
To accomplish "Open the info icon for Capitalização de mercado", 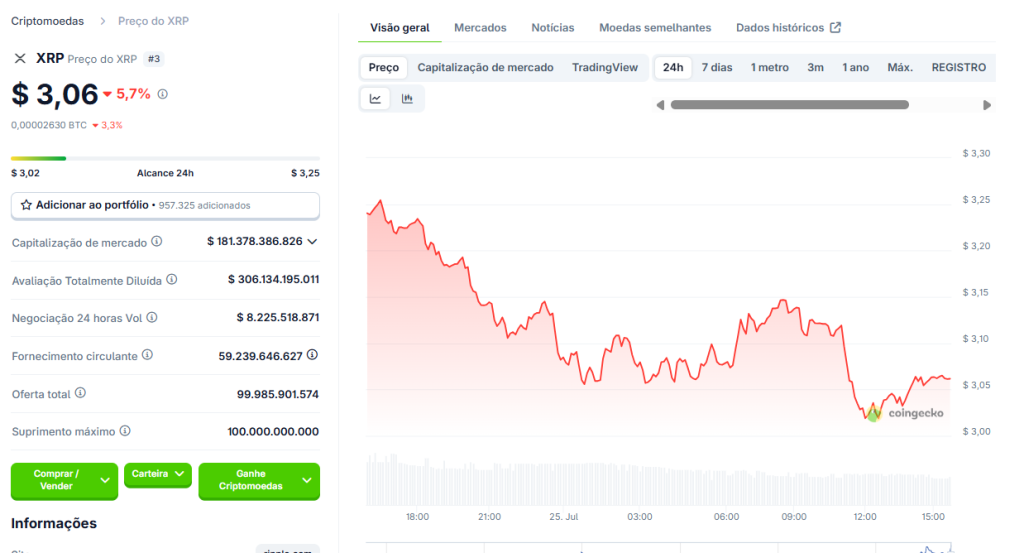I will click(157, 242).
